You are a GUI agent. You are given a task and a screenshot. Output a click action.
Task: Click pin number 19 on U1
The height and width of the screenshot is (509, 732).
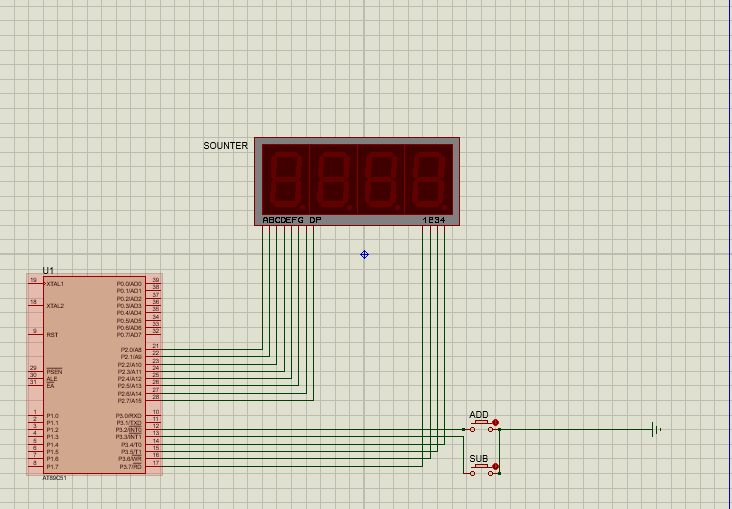coord(33,280)
